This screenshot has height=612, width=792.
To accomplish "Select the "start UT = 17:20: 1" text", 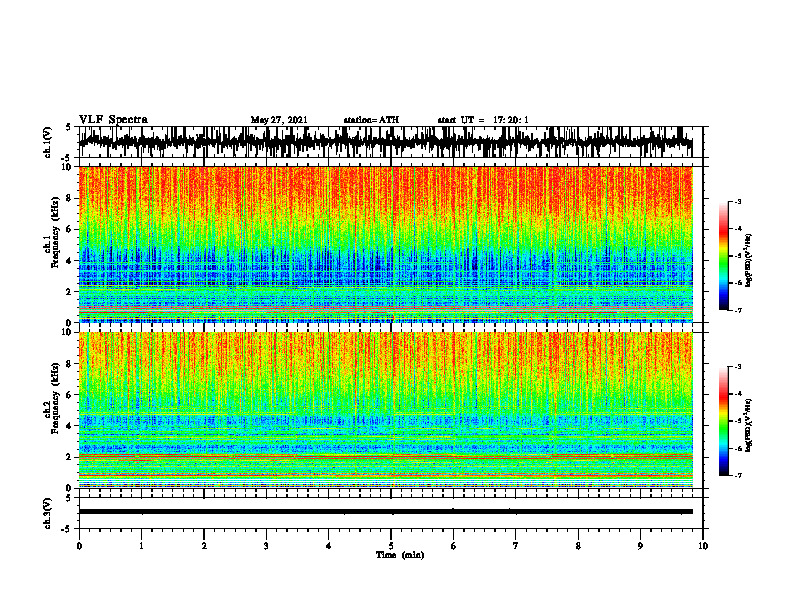I will tap(483, 120).
